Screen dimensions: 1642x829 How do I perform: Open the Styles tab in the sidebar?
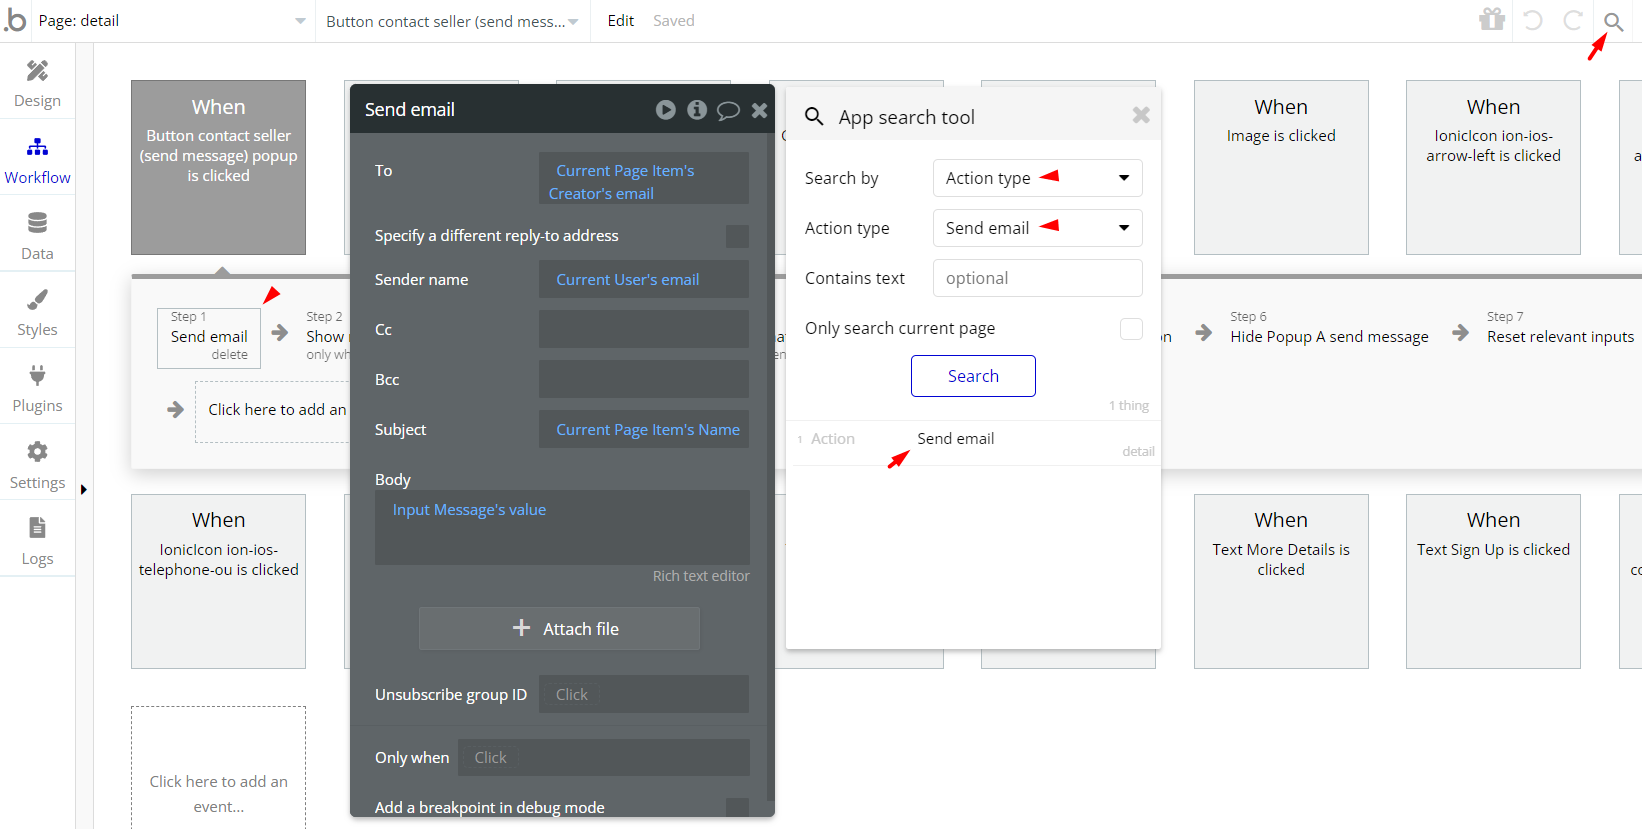[37, 313]
